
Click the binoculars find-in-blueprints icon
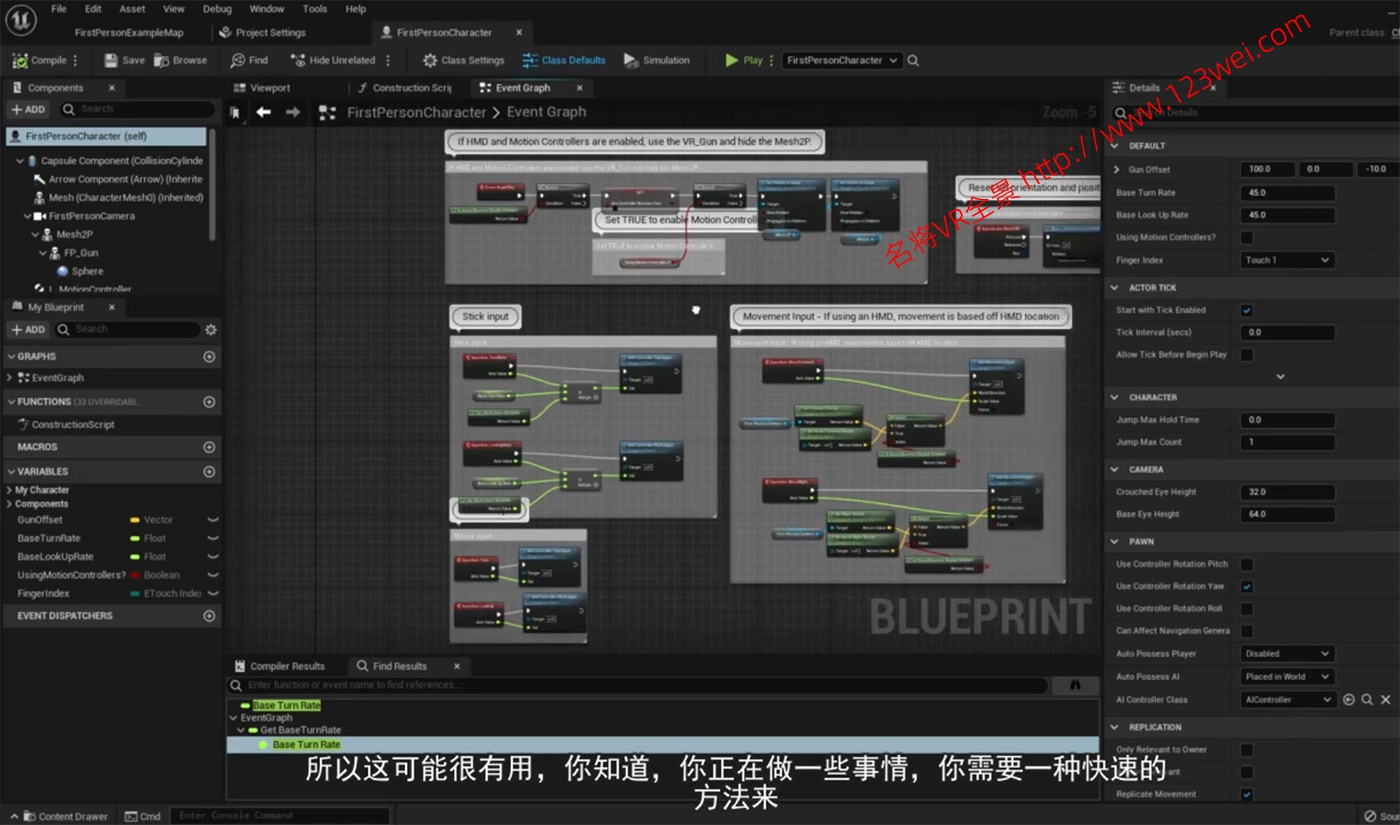pyautogui.click(x=1076, y=685)
